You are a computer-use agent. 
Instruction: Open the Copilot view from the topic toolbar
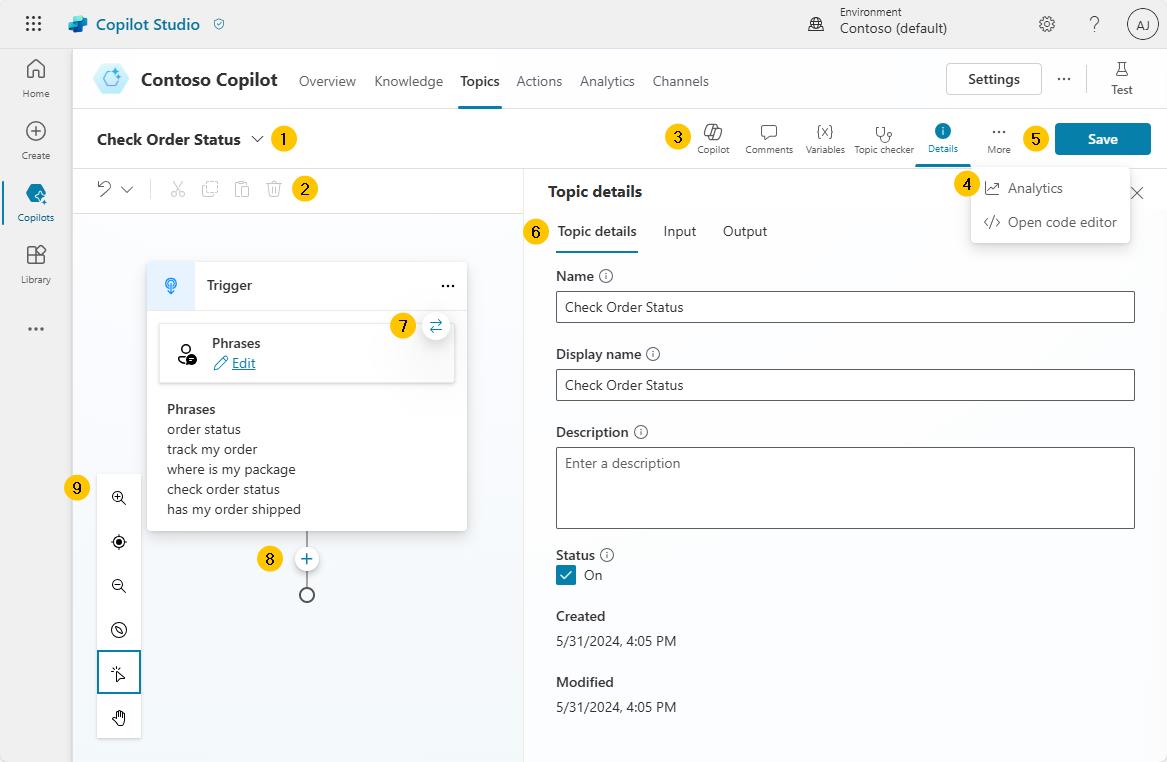[x=713, y=138]
